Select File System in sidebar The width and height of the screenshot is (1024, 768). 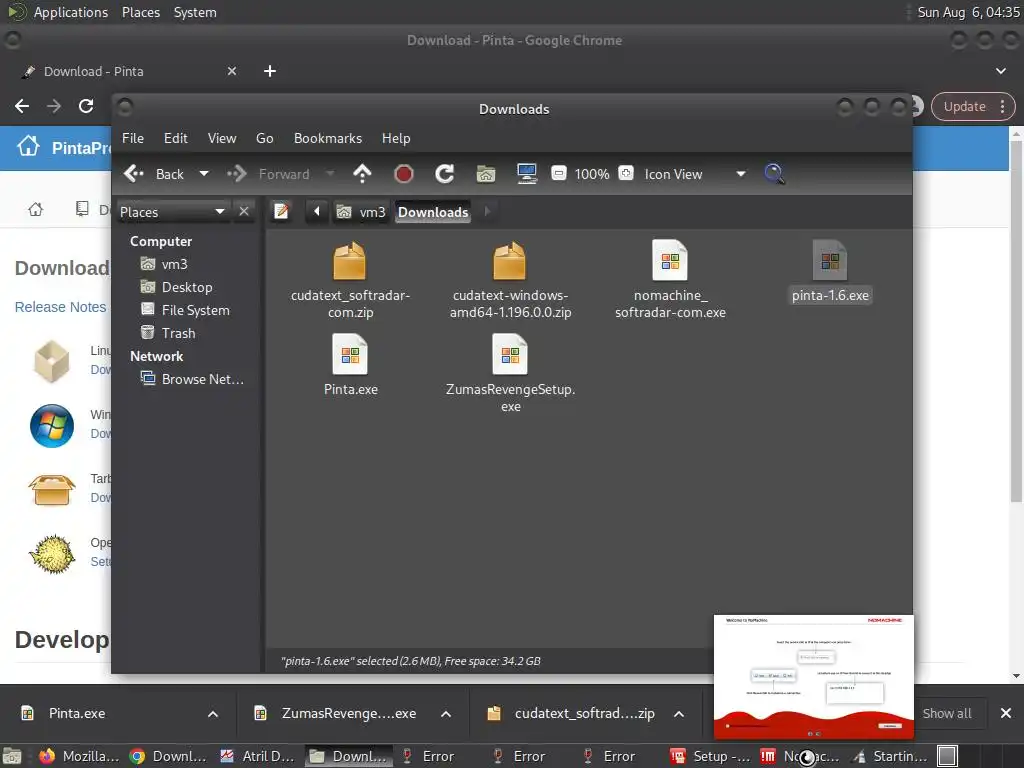pyautogui.click(x=185, y=310)
